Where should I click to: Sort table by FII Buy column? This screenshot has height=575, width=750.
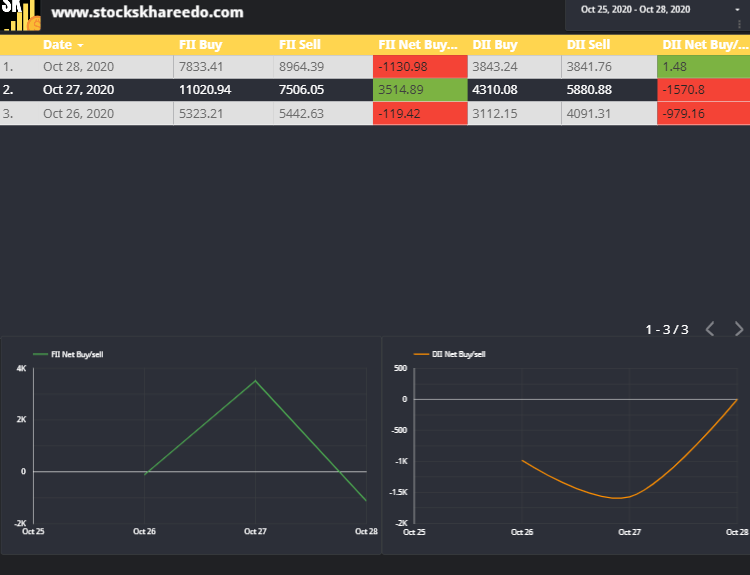click(x=200, y=44)
